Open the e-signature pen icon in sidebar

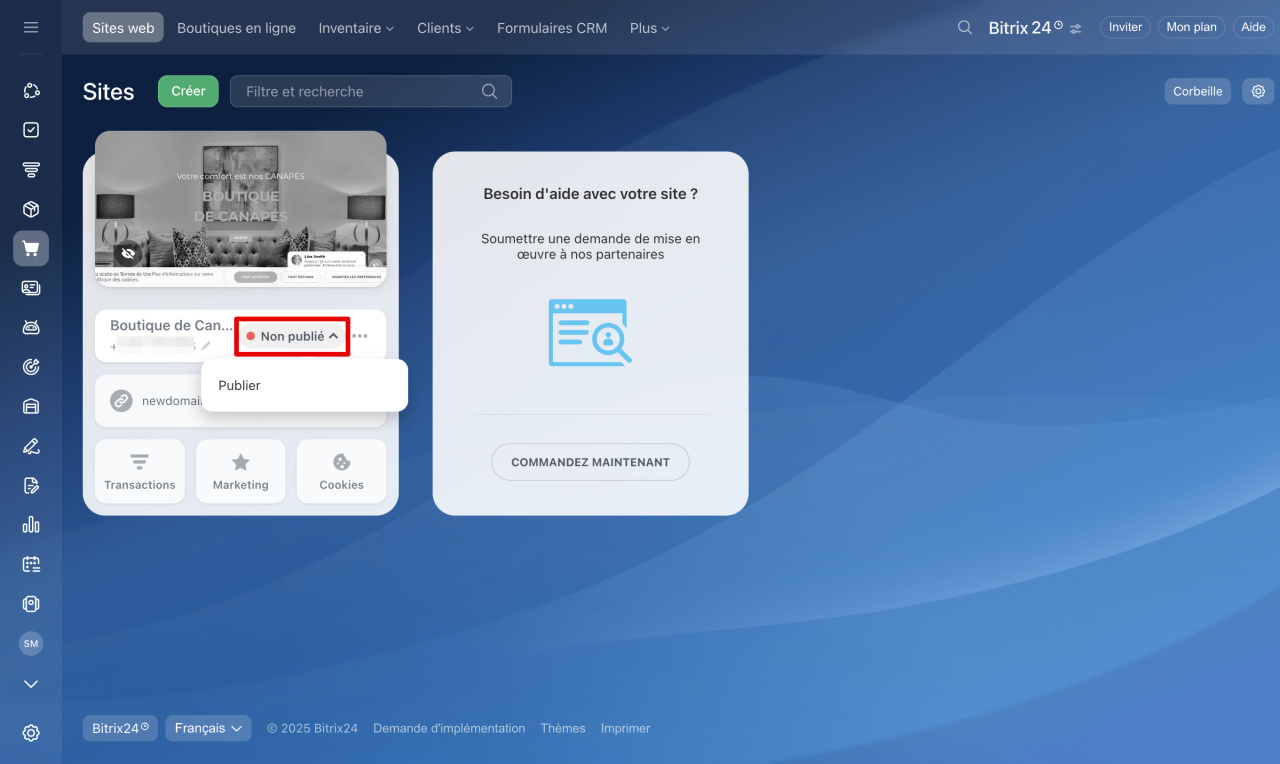click(x=31, y=446)
